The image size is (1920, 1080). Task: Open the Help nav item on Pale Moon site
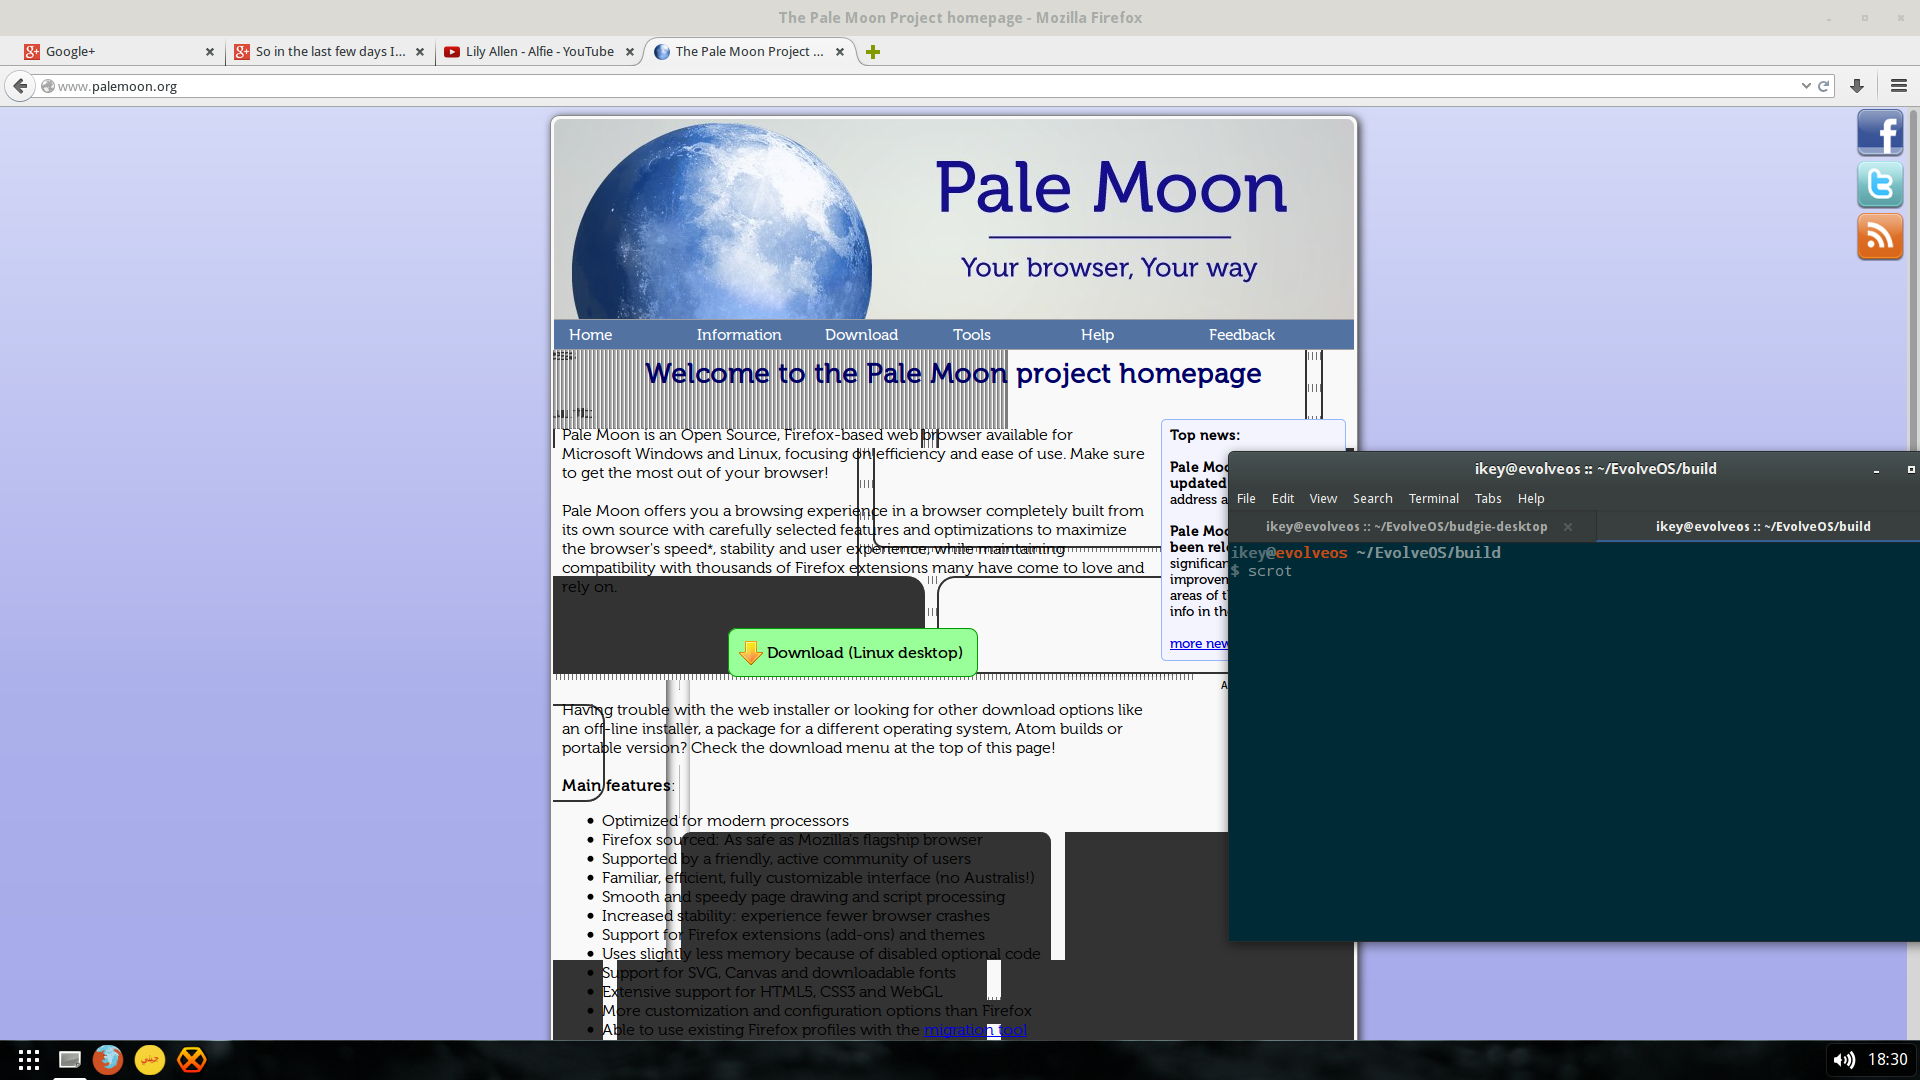tap(1097, 335)
